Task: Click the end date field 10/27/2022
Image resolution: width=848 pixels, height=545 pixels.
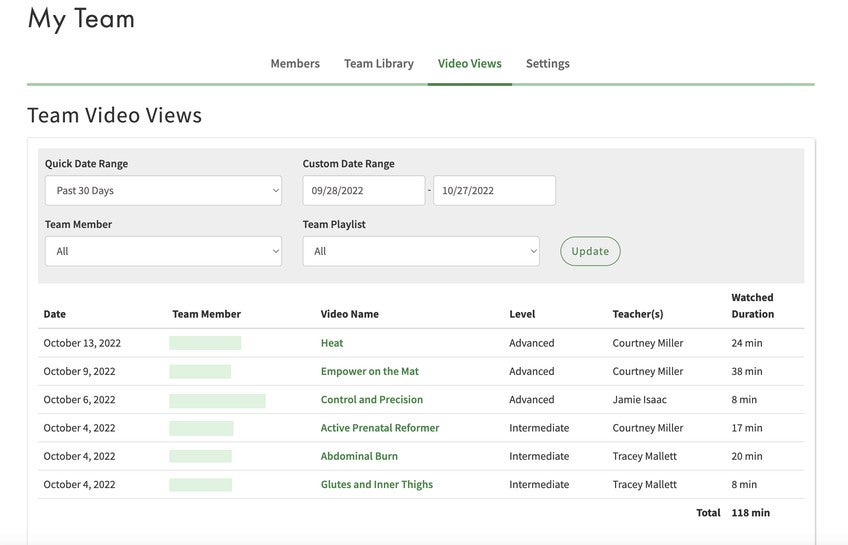Action: point(494,191)
